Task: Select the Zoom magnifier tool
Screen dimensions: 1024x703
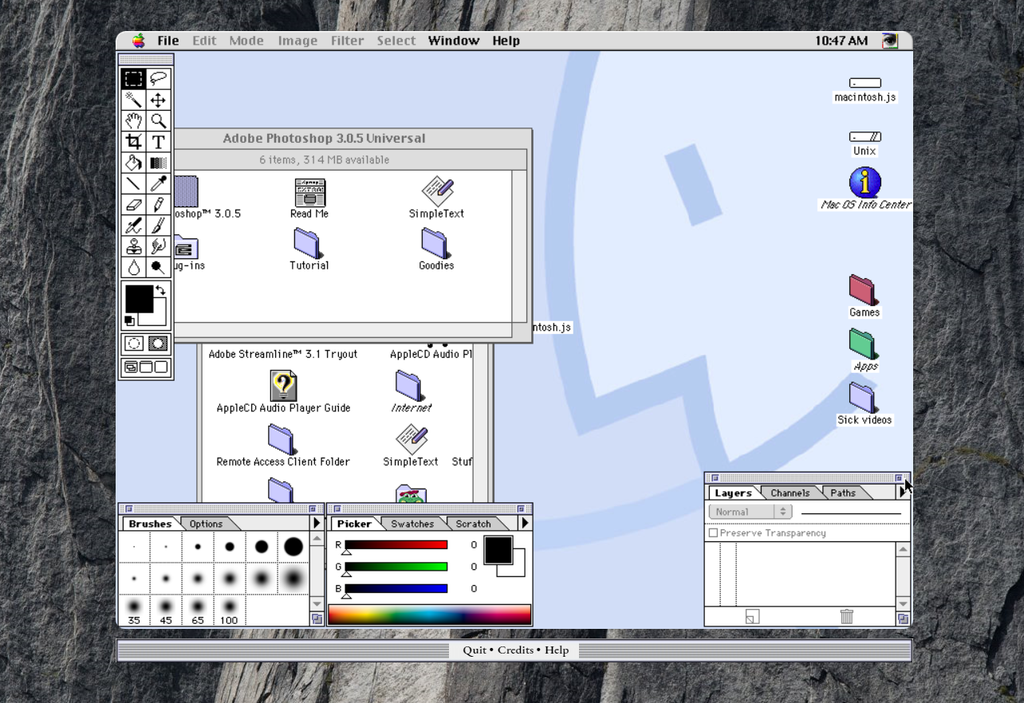Action: 158,121
